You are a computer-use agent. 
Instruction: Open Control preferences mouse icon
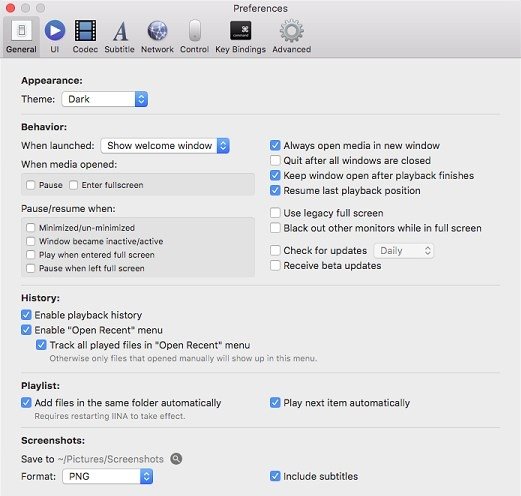[195, 30]
